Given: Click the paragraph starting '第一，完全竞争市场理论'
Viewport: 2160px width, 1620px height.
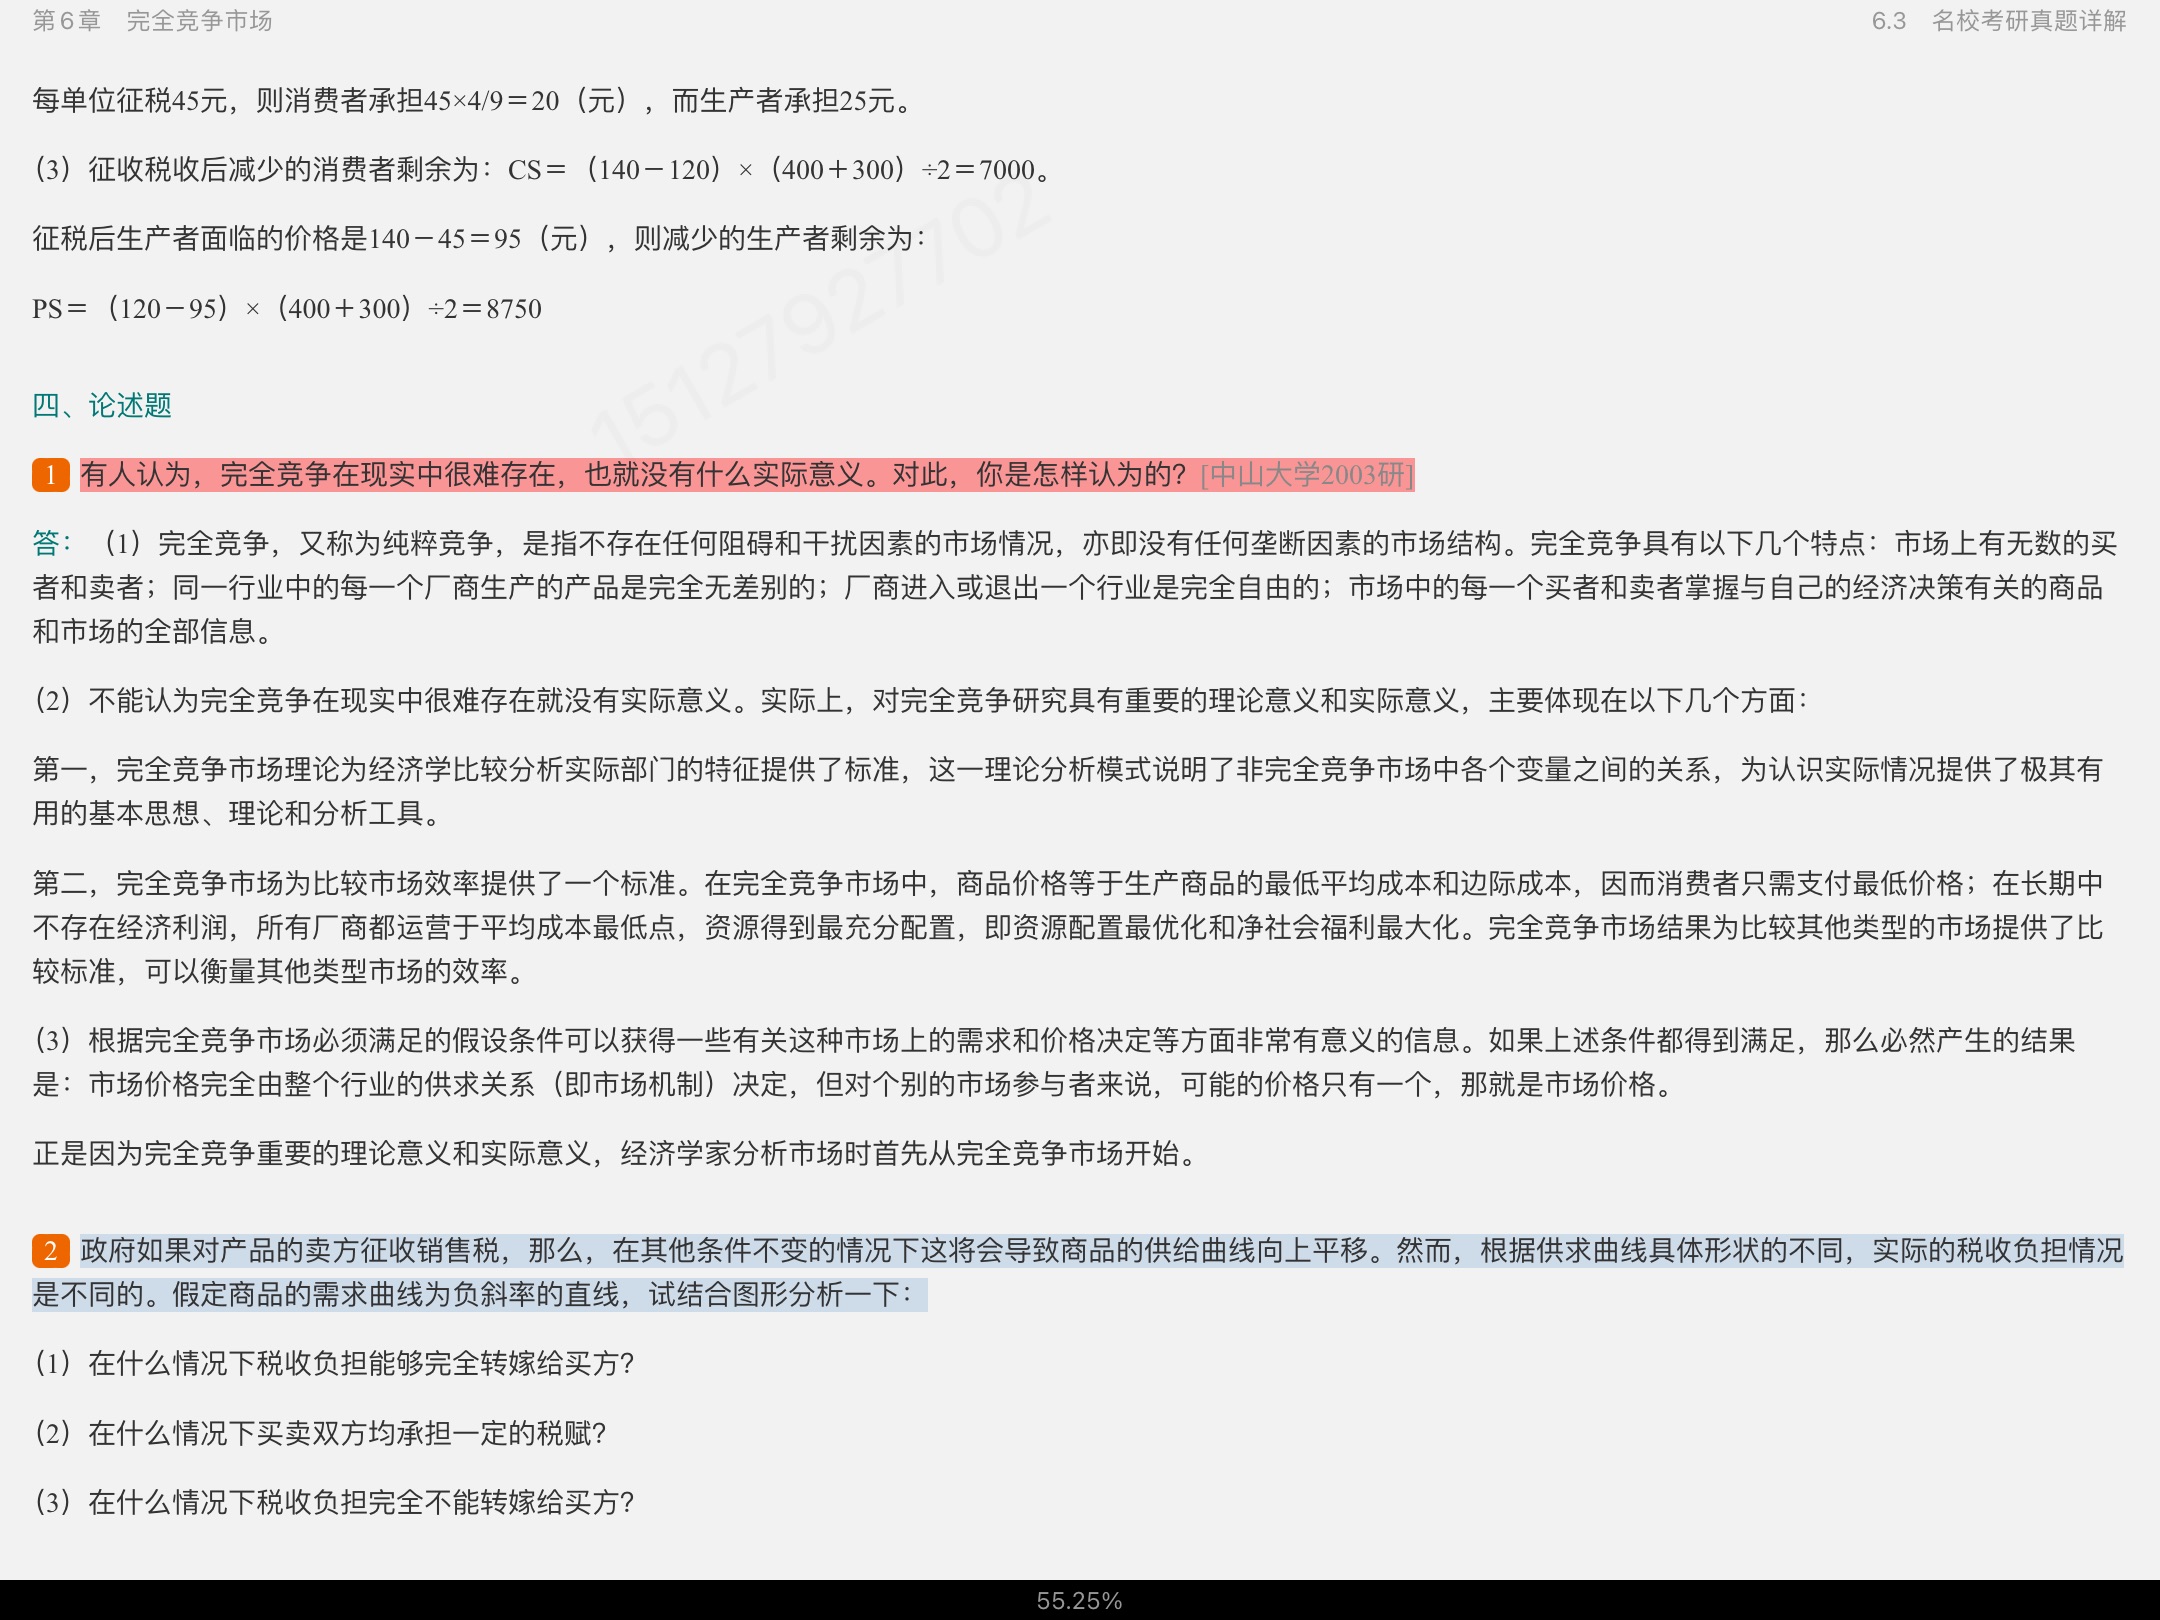Looking at the screenshot, I should [x=1068, y=791].
